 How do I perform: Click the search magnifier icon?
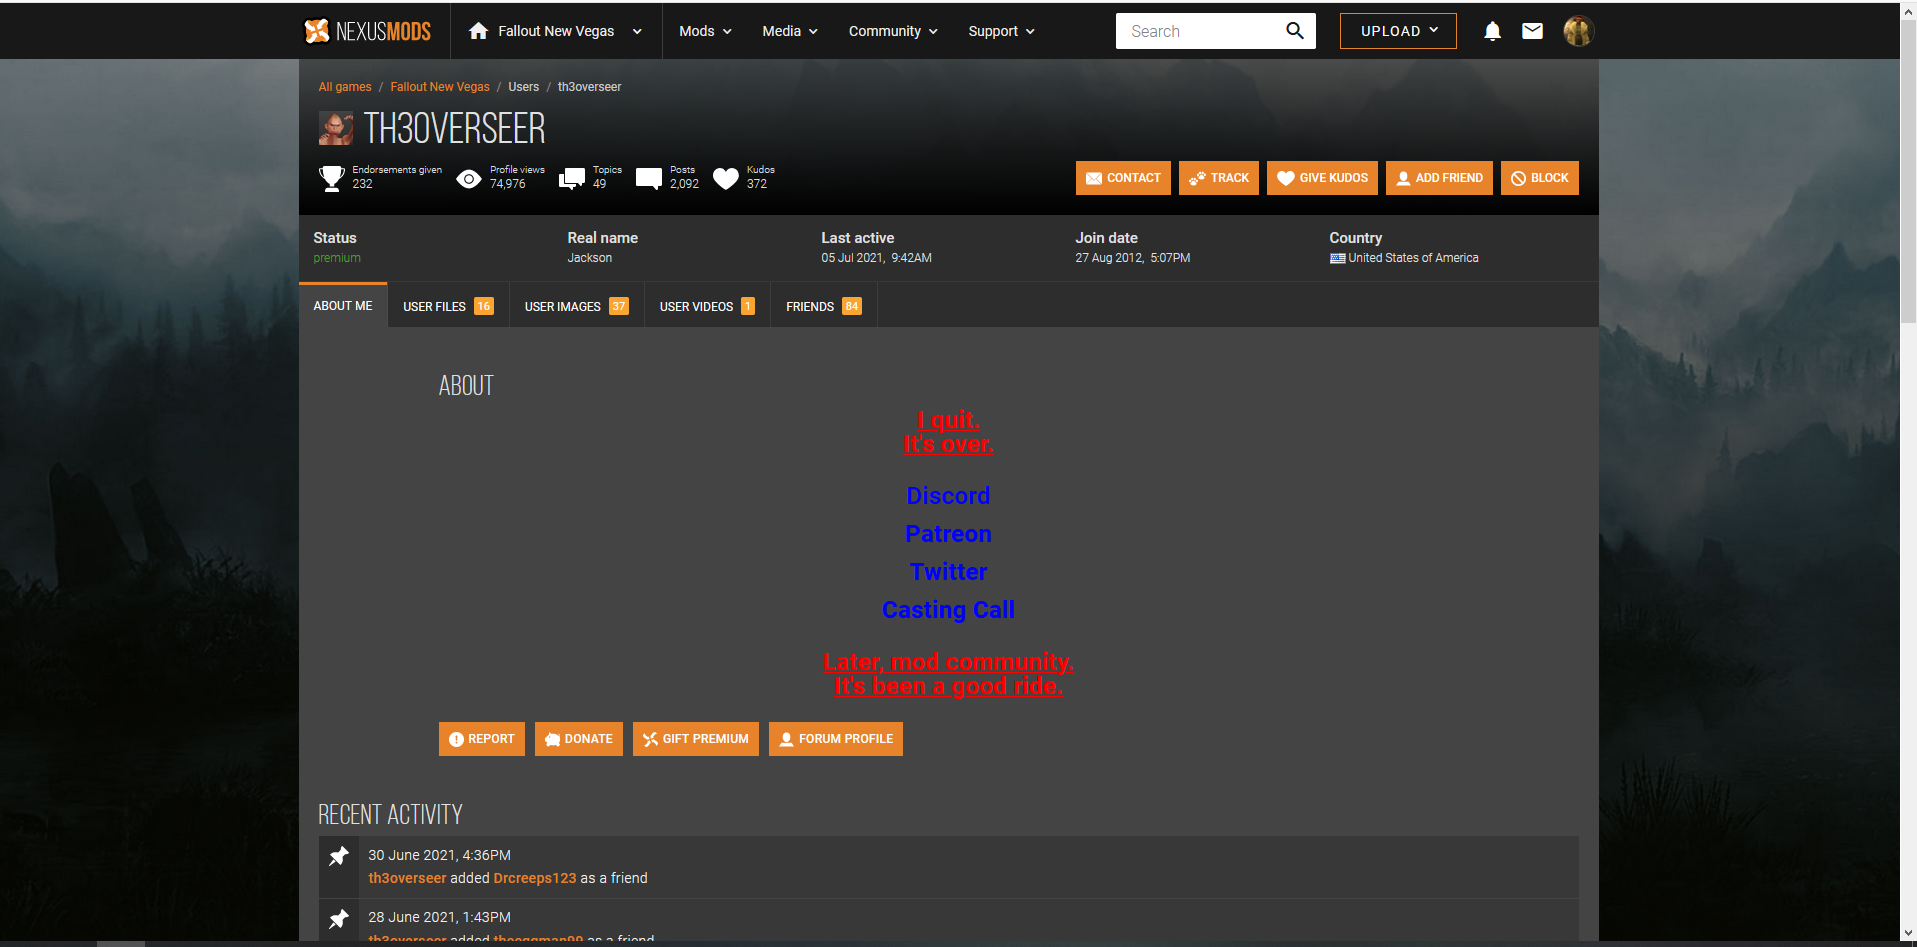point(1294,31)
